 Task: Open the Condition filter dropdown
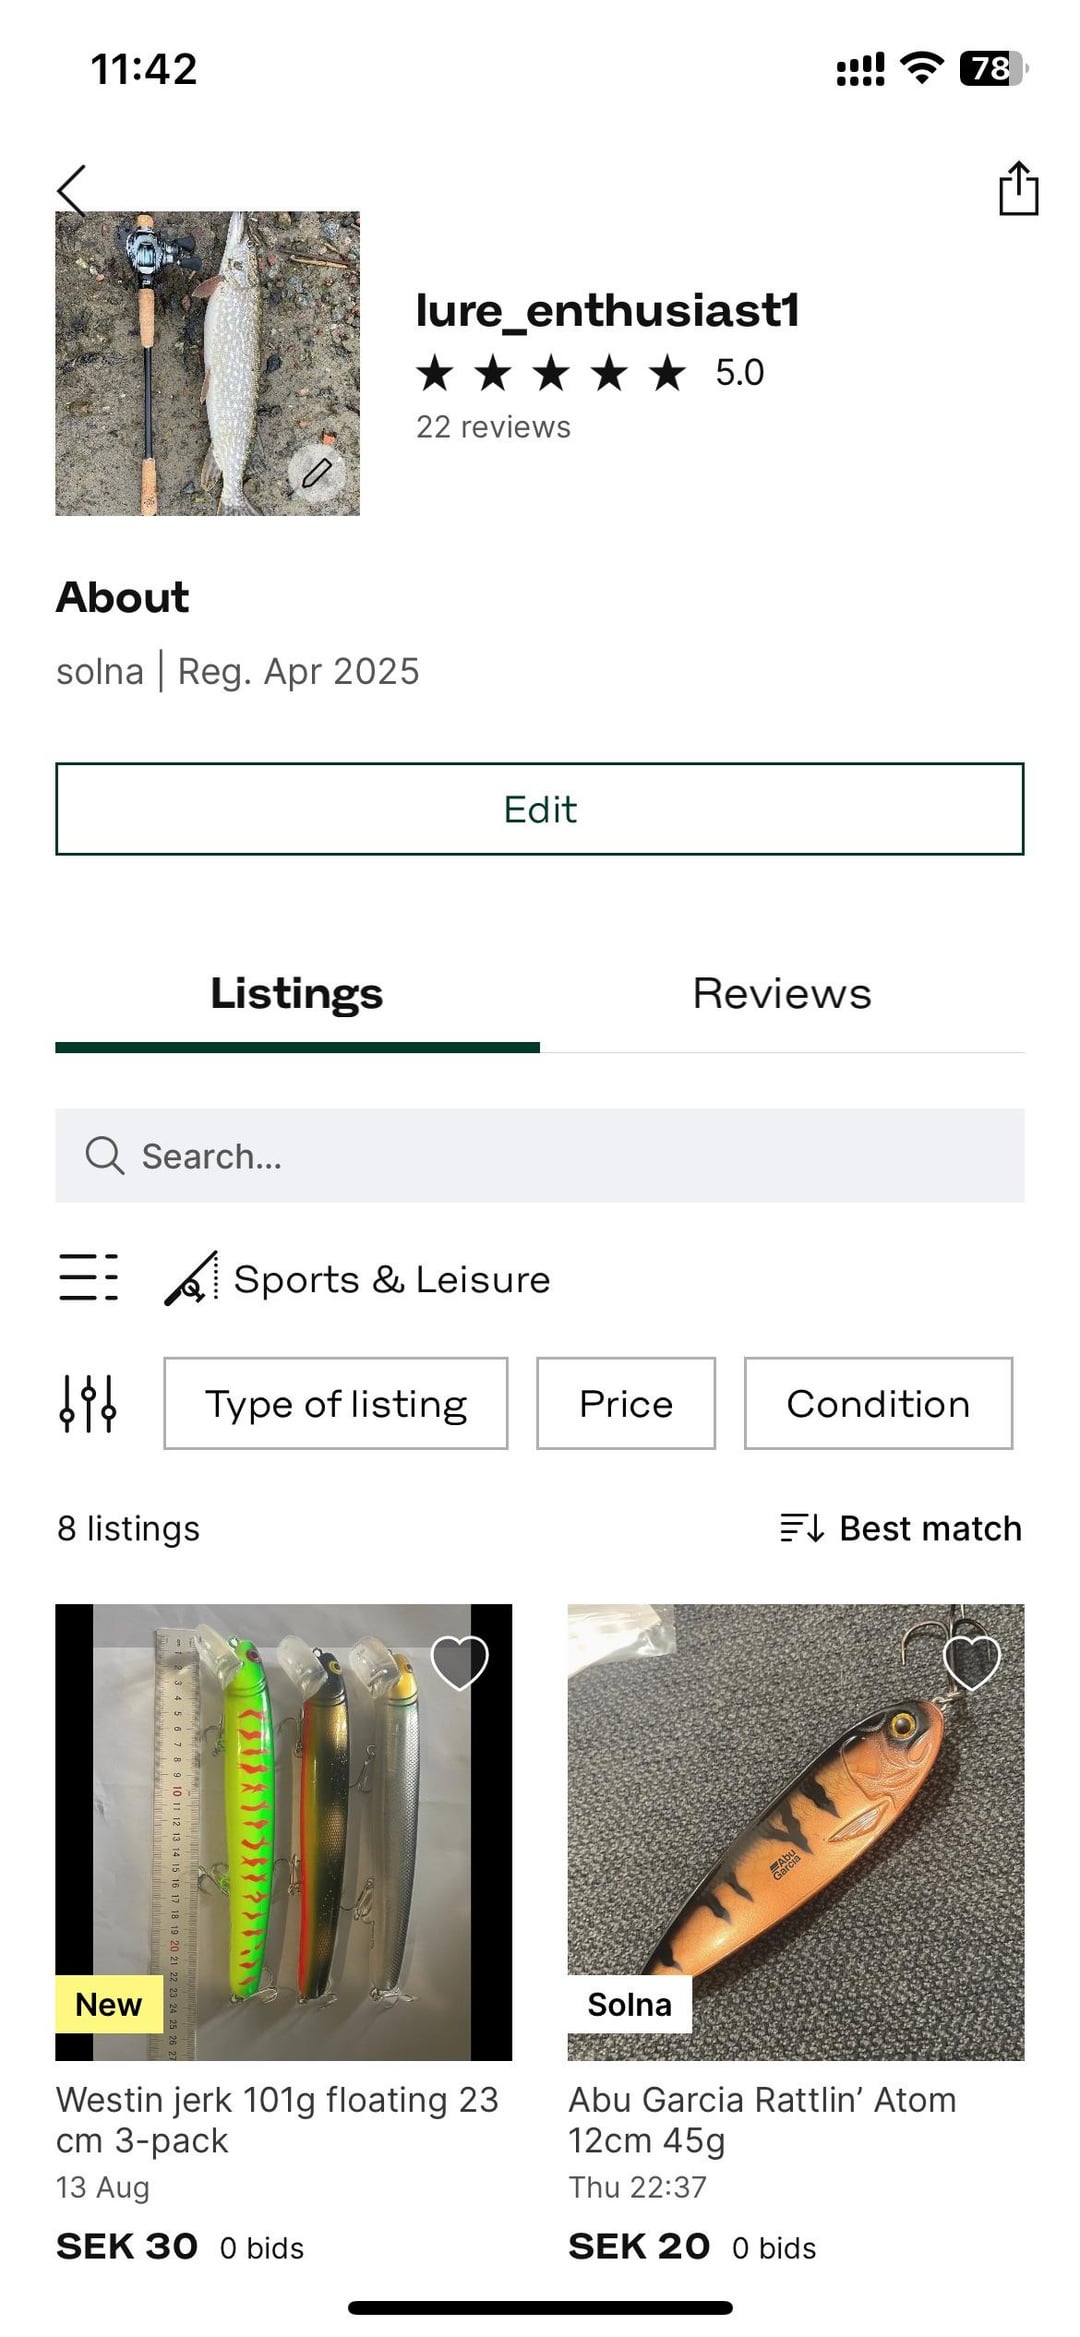878,1403
